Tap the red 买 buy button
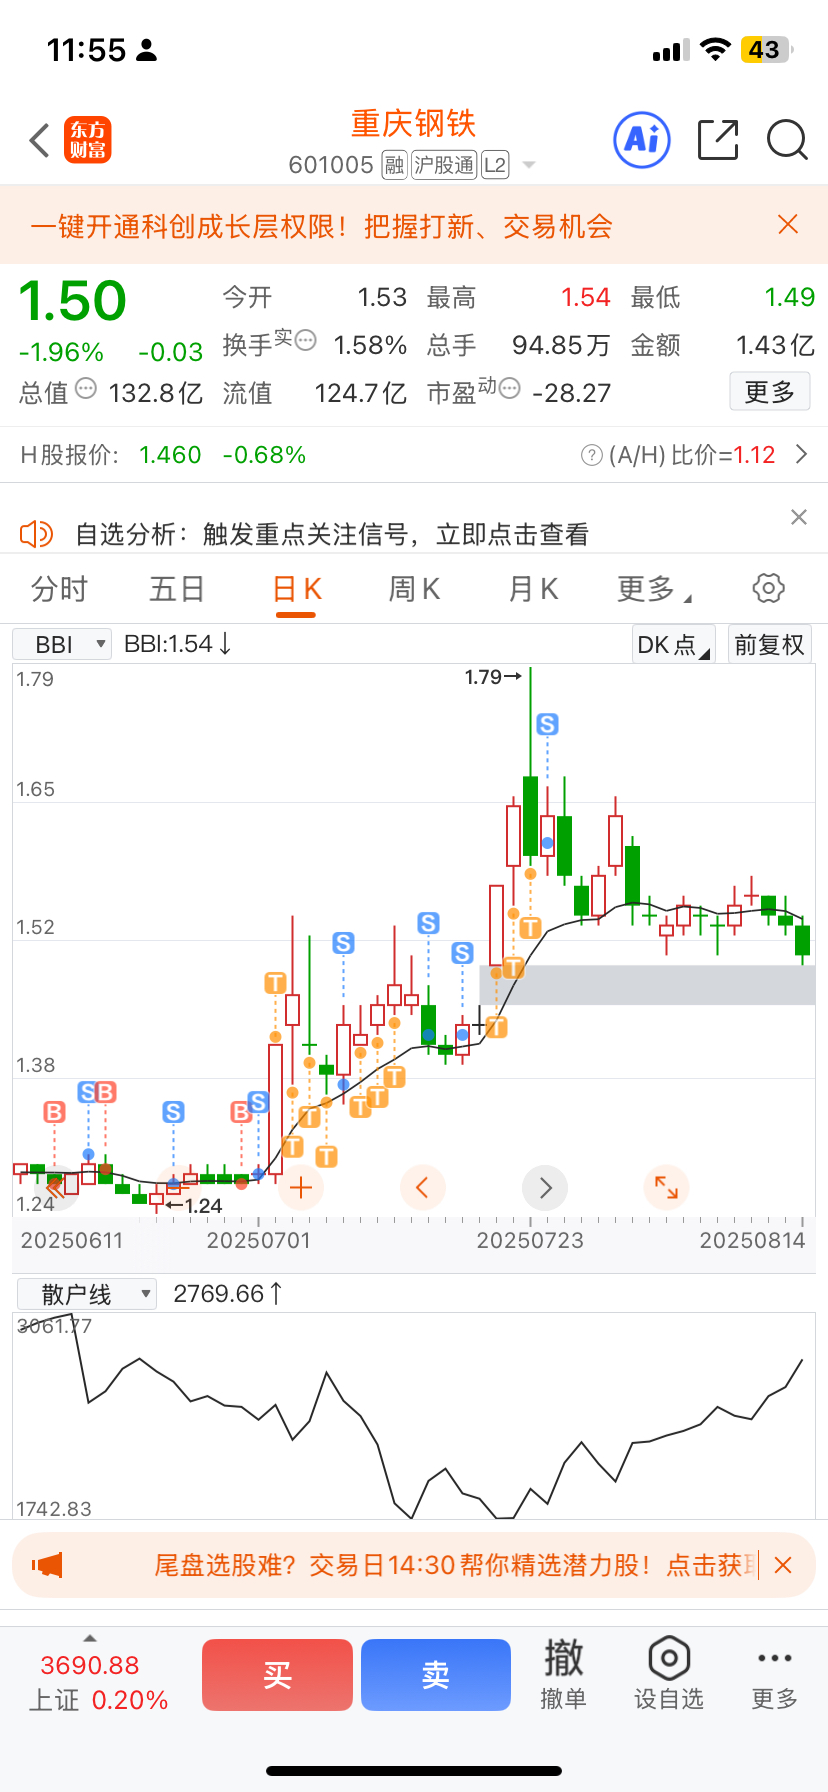Viewport: 828px width, 1792px height. point(277,1675)
